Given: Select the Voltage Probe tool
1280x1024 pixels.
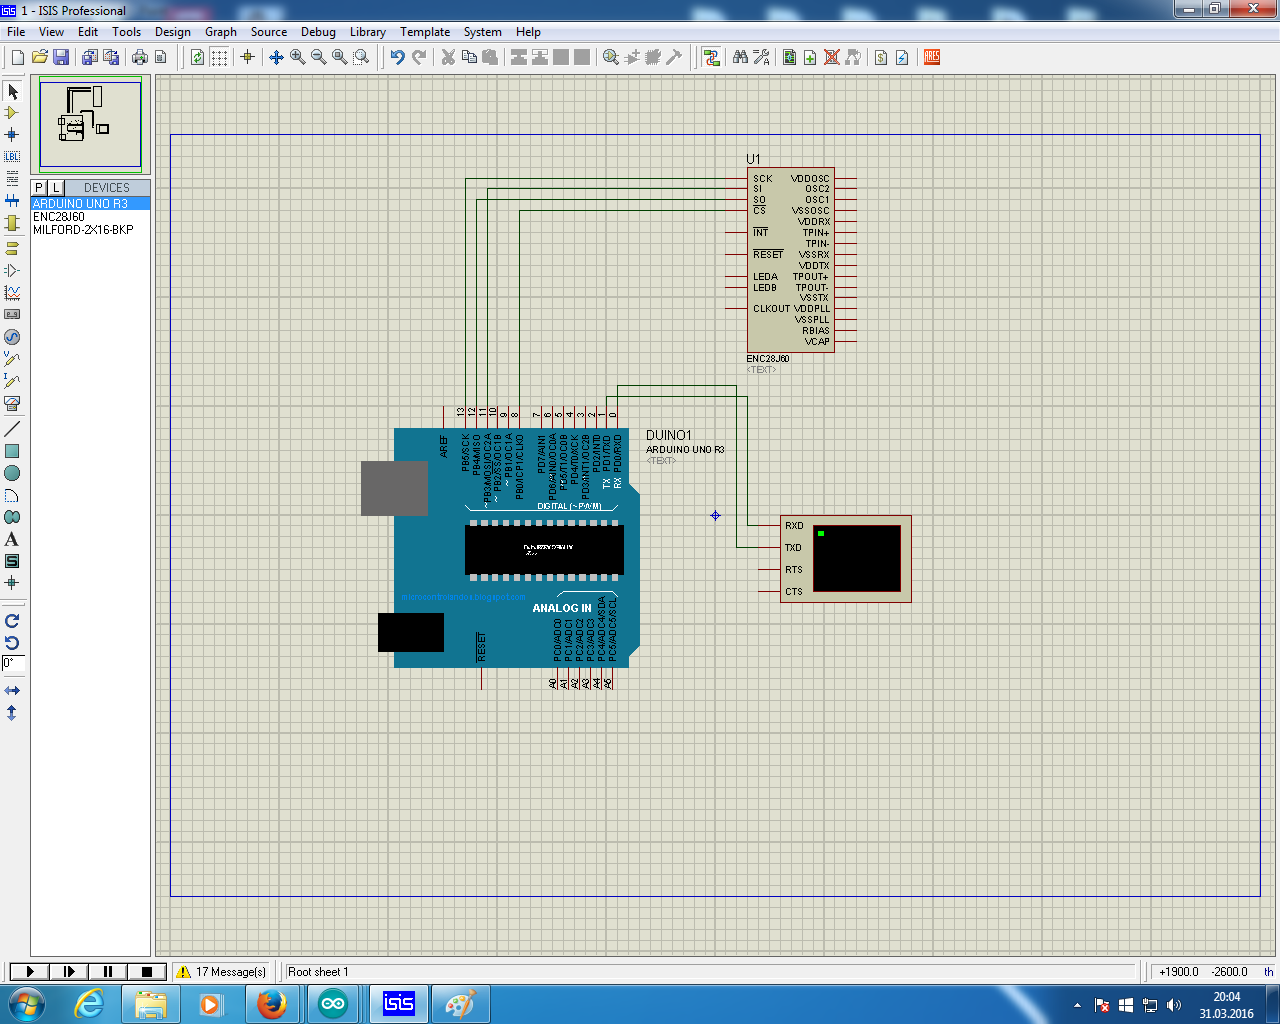Looking at the screenshot, I should 12,358.
